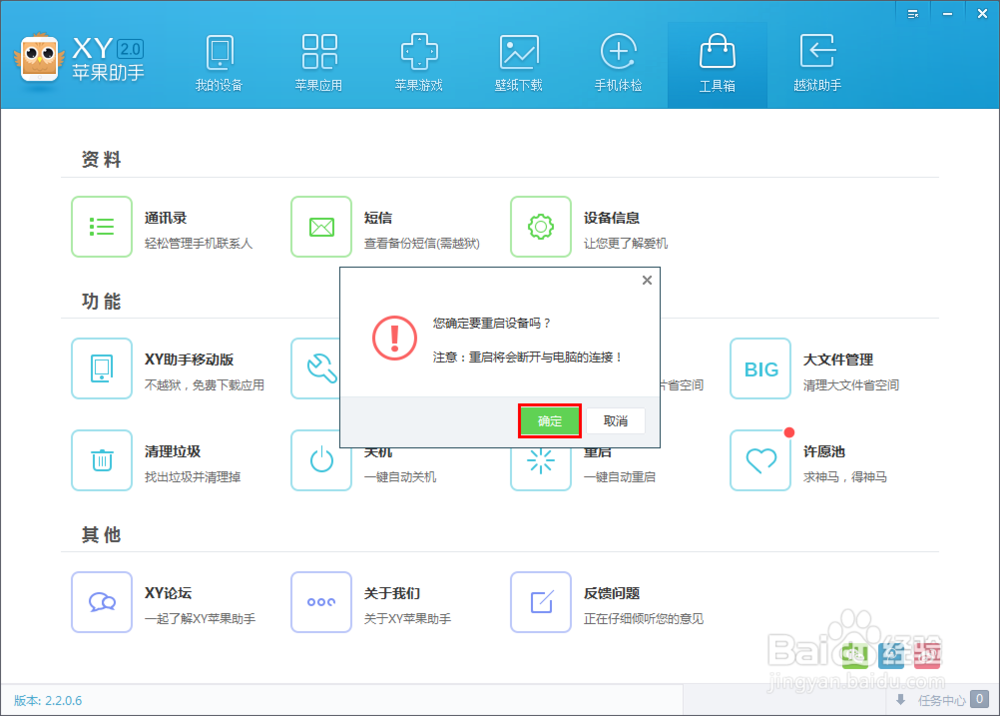Click 一键自动关机 description text
Viewport: 1000px width, 716px height.
coord(400,476)
